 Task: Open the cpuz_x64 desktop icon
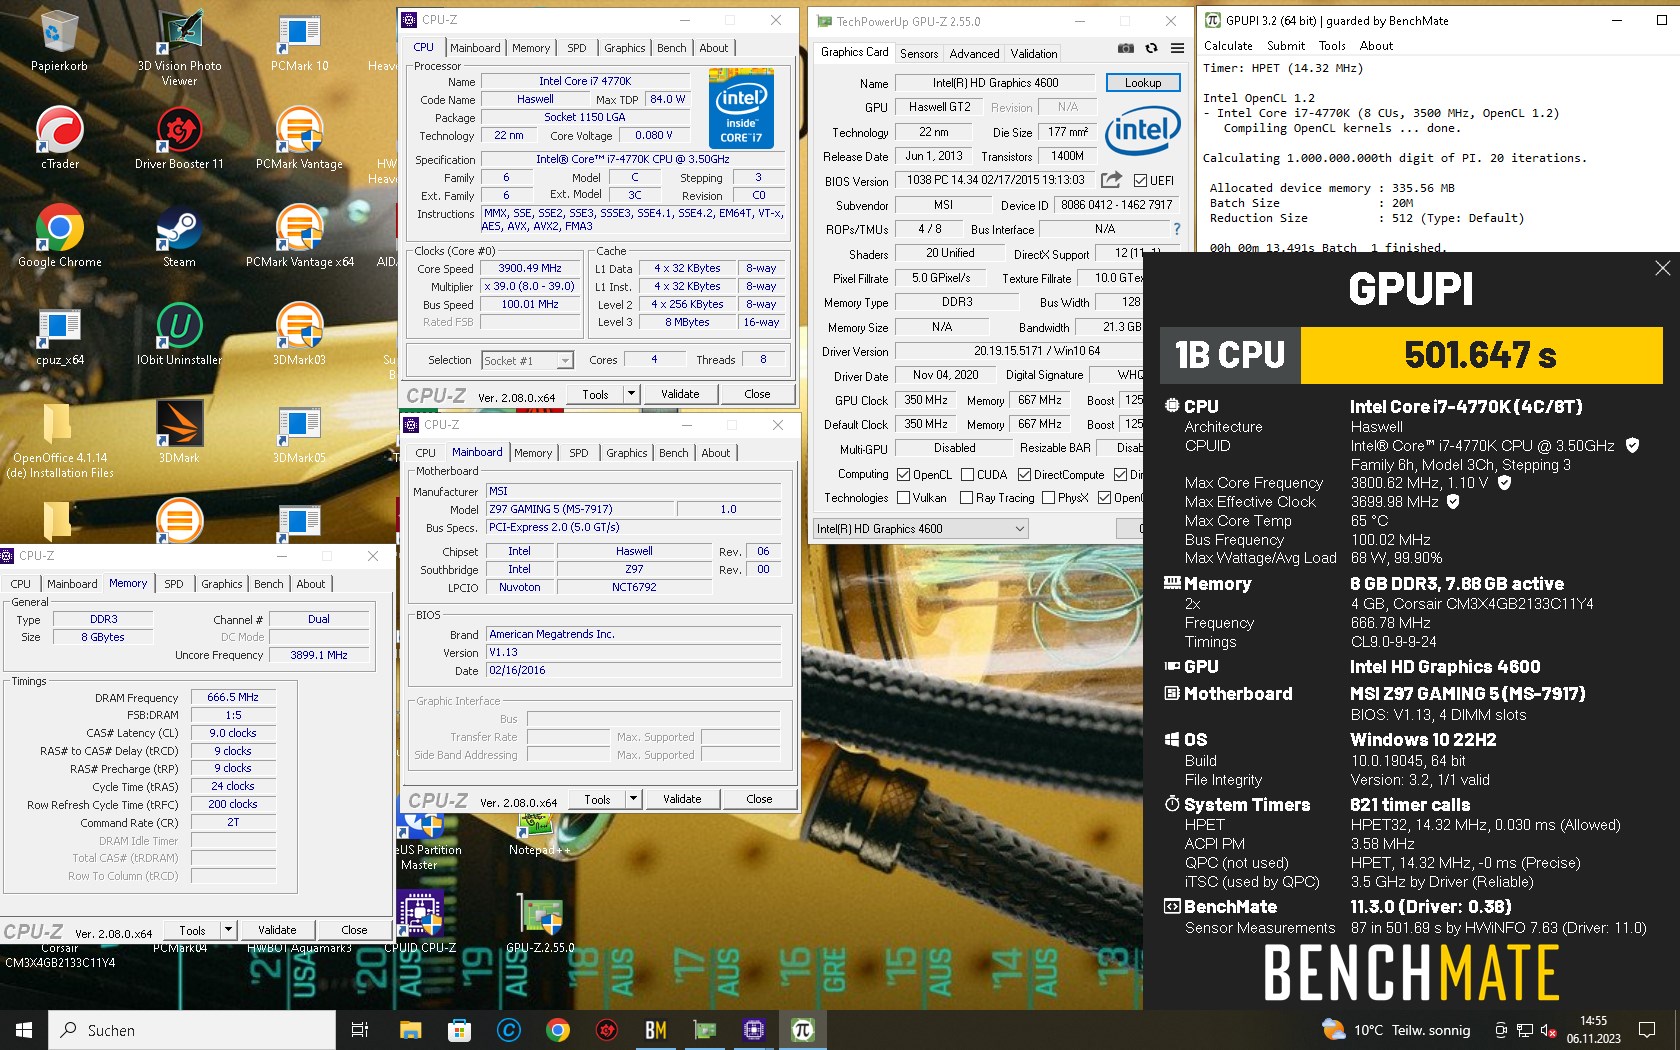tap(59, 334)
